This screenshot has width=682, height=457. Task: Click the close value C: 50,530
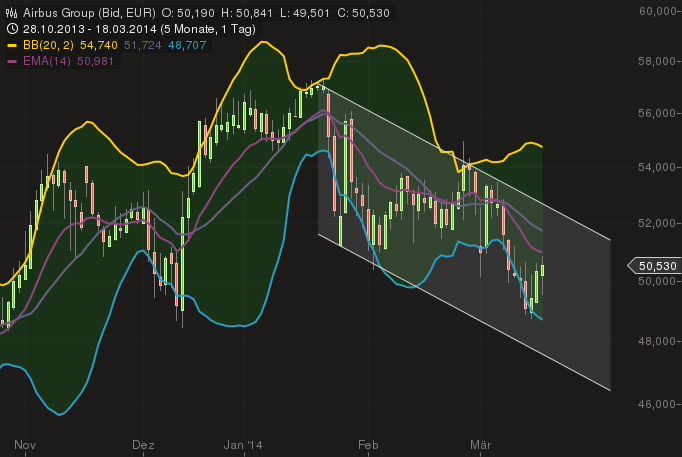coord(363,13)
